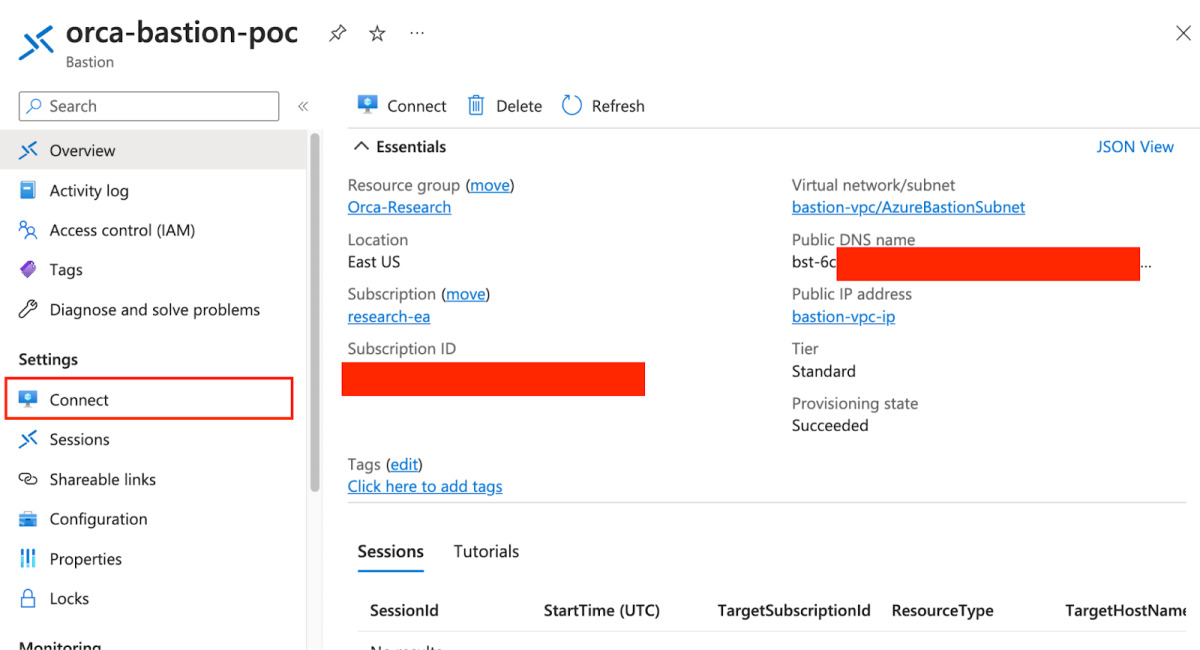Open Connect under Settings
Viewport: 1200px width, 650px height.
coord(149,399)
